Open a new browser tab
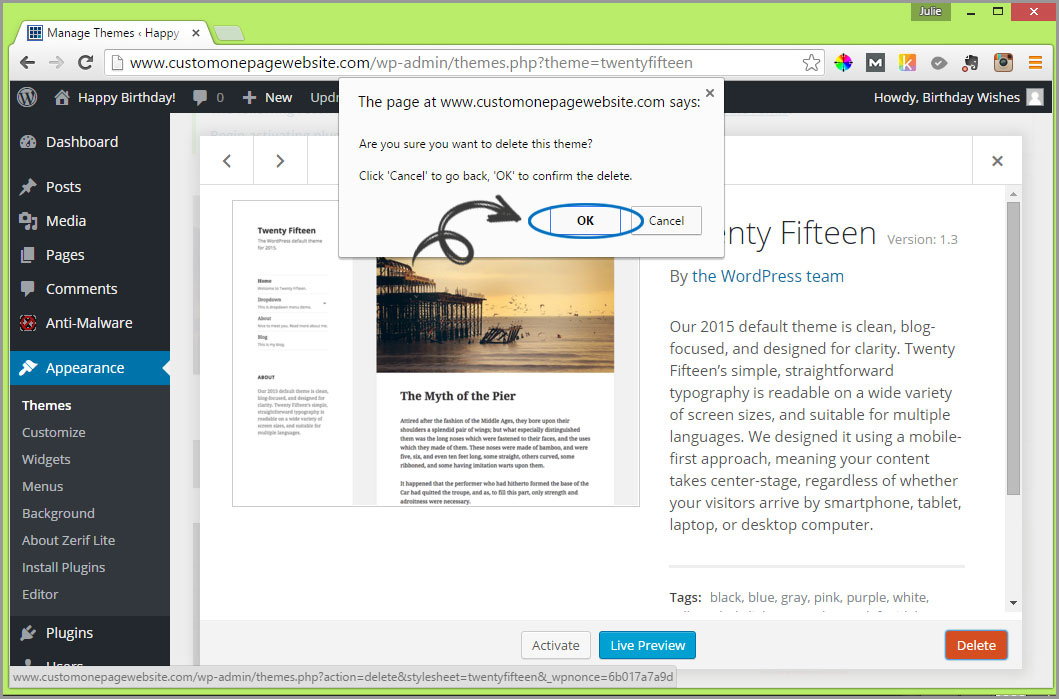The height and width of the screenshot is (699, 1059). (x=228, y=33)
